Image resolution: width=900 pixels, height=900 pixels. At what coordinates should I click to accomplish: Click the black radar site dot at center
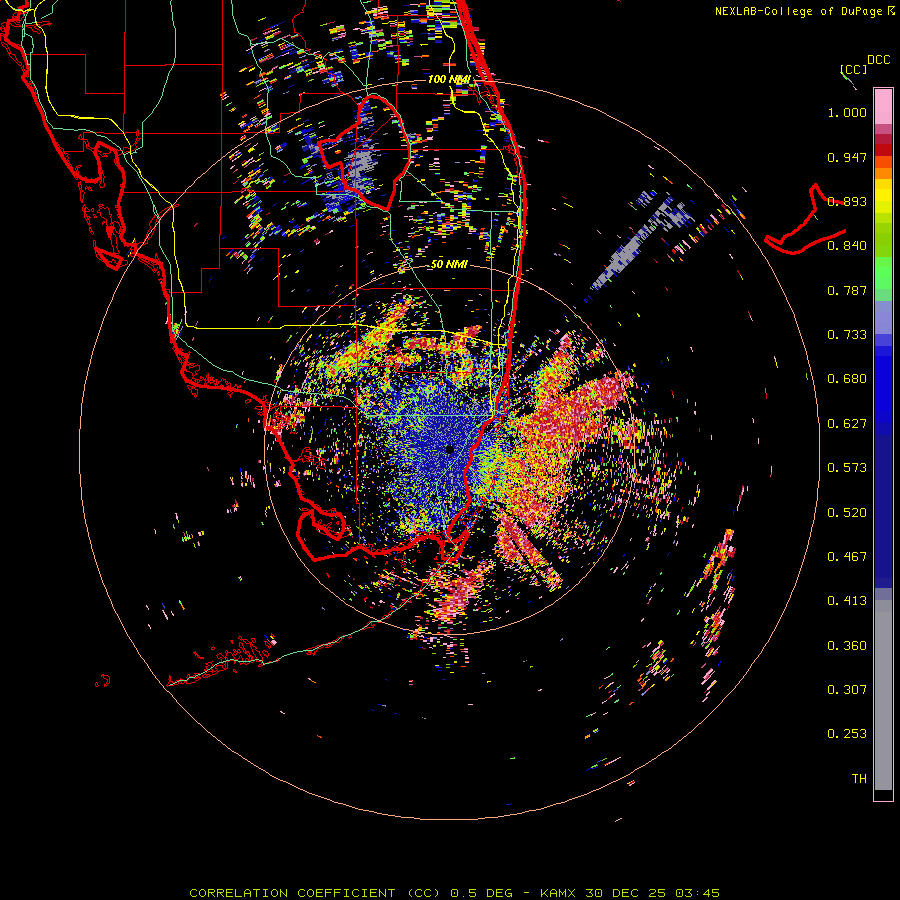point(450,450)
